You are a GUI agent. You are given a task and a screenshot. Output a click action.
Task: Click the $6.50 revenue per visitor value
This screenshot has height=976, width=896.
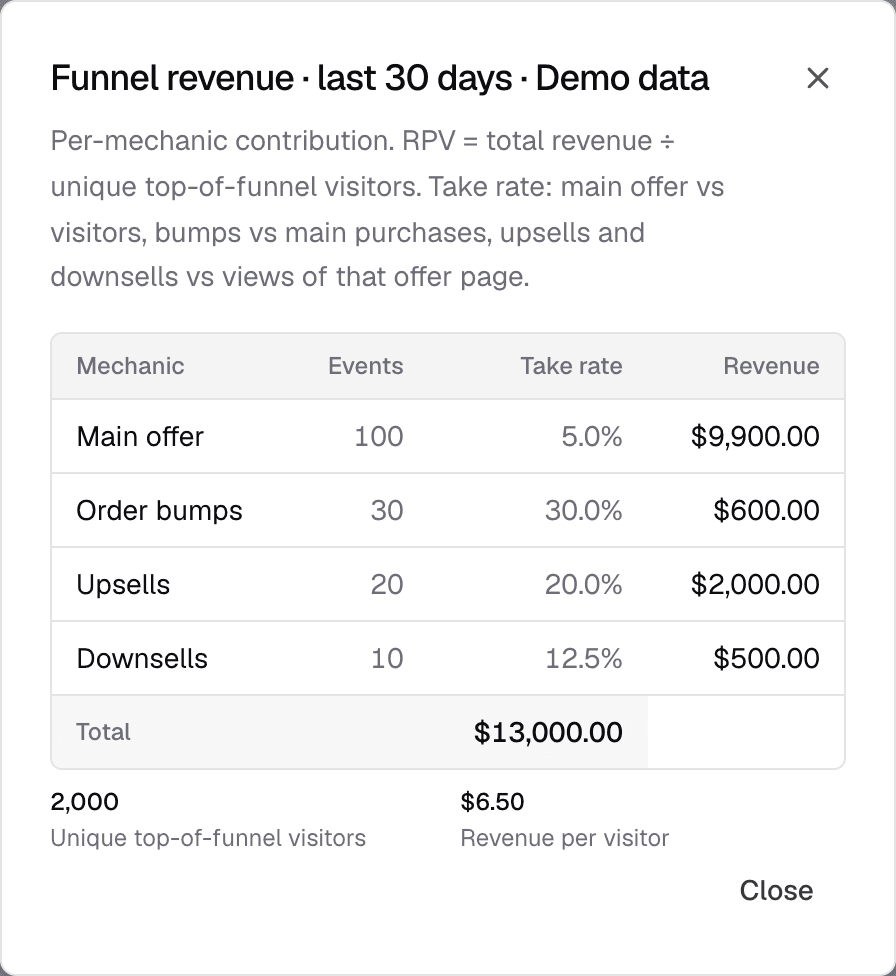492,802
